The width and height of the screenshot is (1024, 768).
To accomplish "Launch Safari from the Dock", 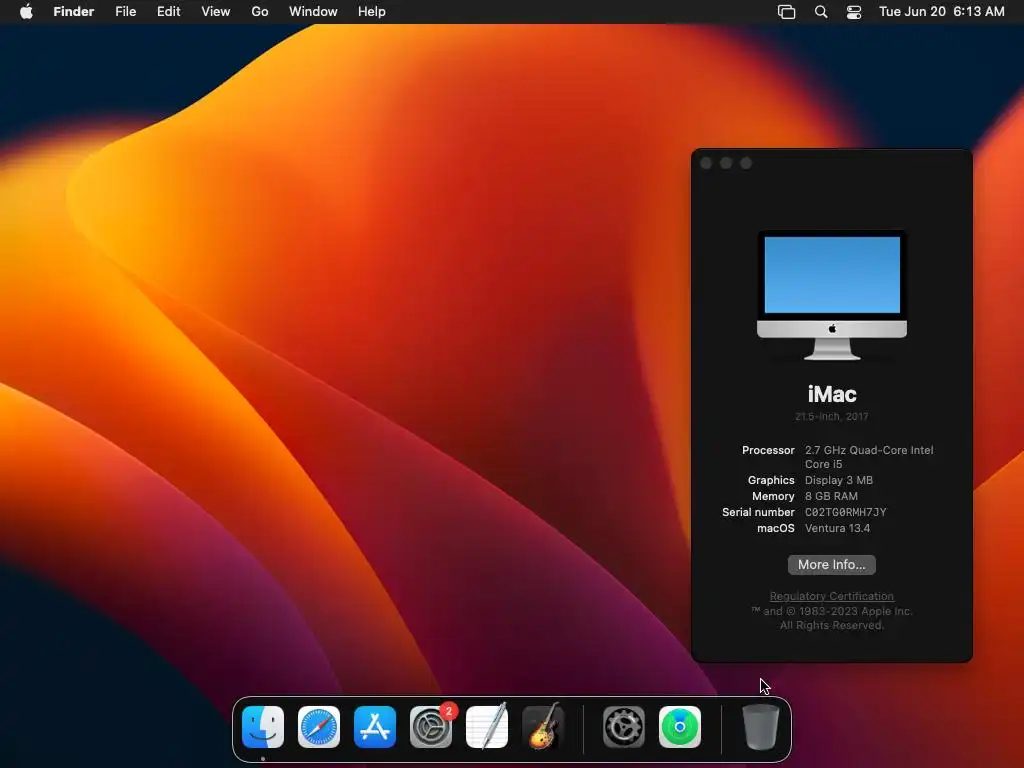I will pyautogui.click(x=319, y=727).
